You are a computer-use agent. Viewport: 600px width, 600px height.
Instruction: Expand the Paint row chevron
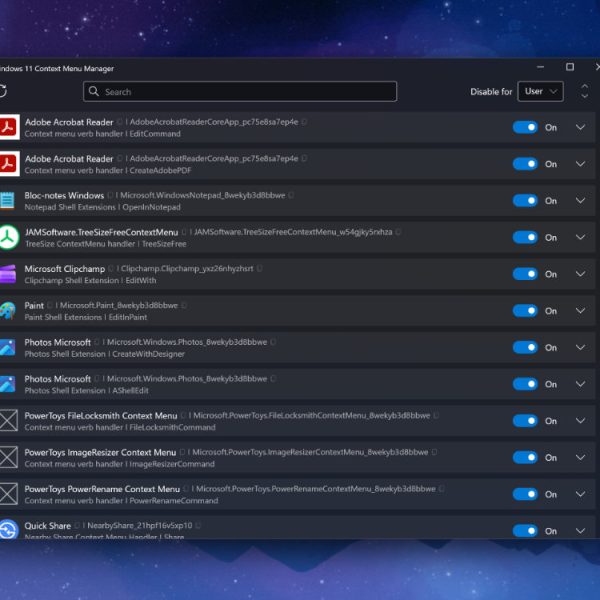click(x=580, y=311)
